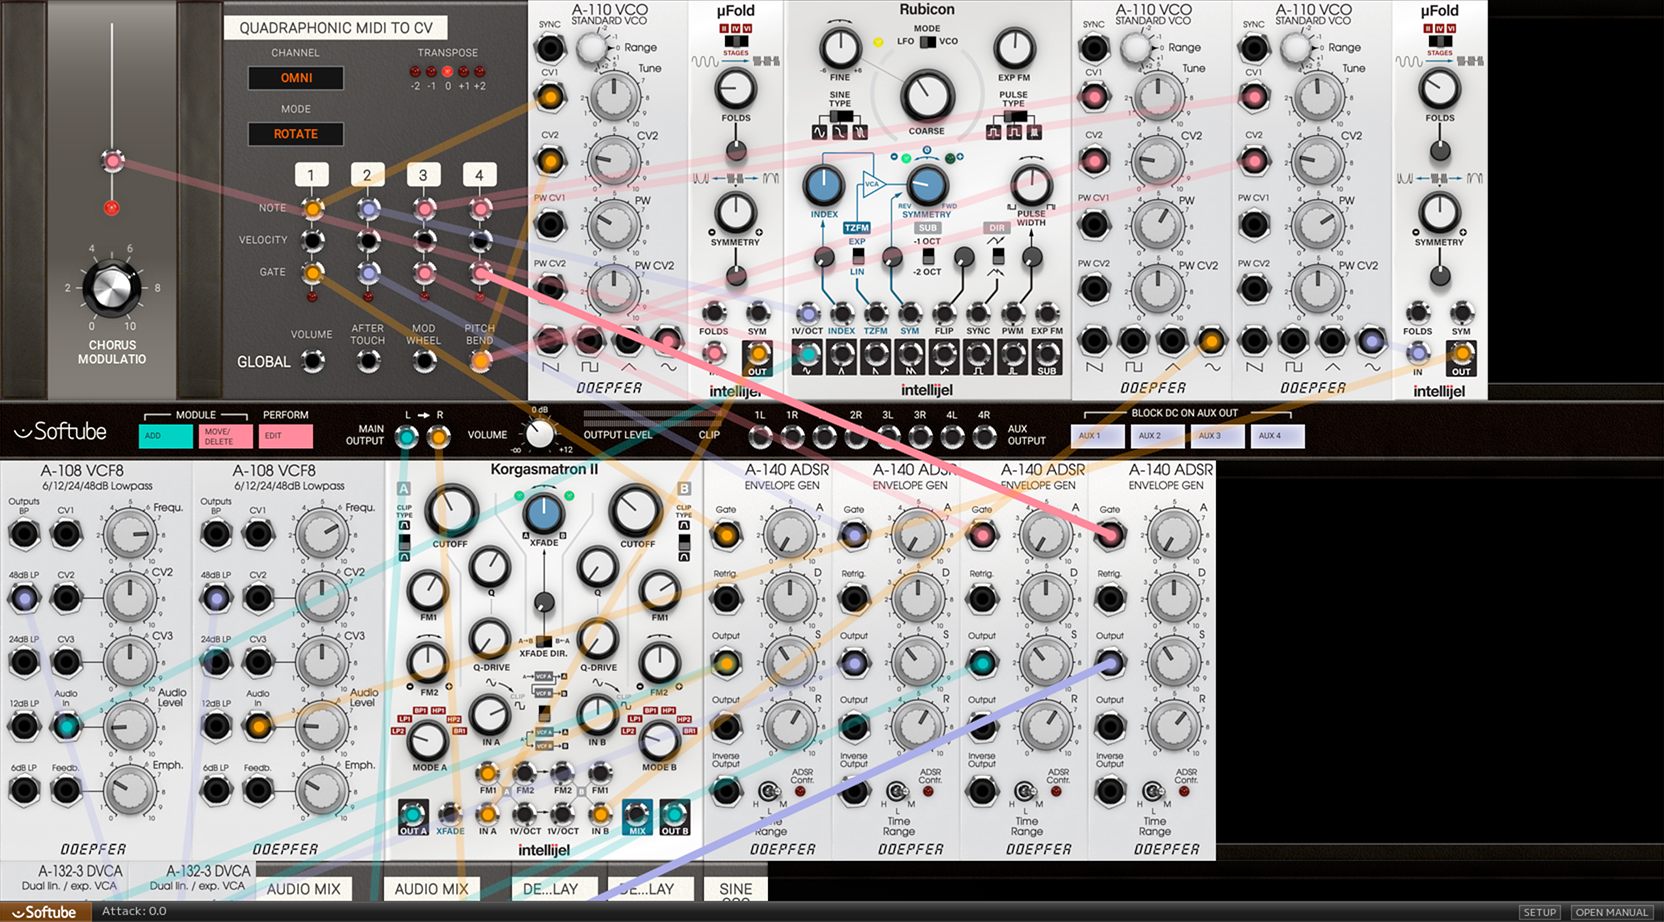Click the SETUP button
Viewport: 1664px width, 922px height.
1539,912
